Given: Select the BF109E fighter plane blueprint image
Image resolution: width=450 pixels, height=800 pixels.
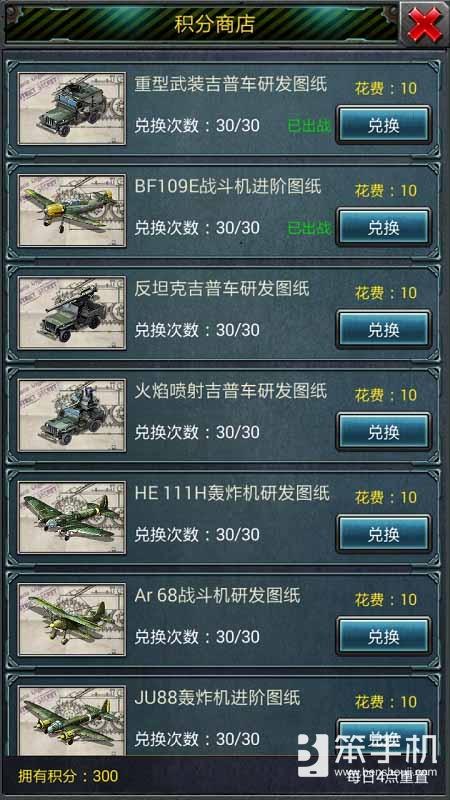Looking at the screenshot, I should pyautogui.click(x=71, y=211).
